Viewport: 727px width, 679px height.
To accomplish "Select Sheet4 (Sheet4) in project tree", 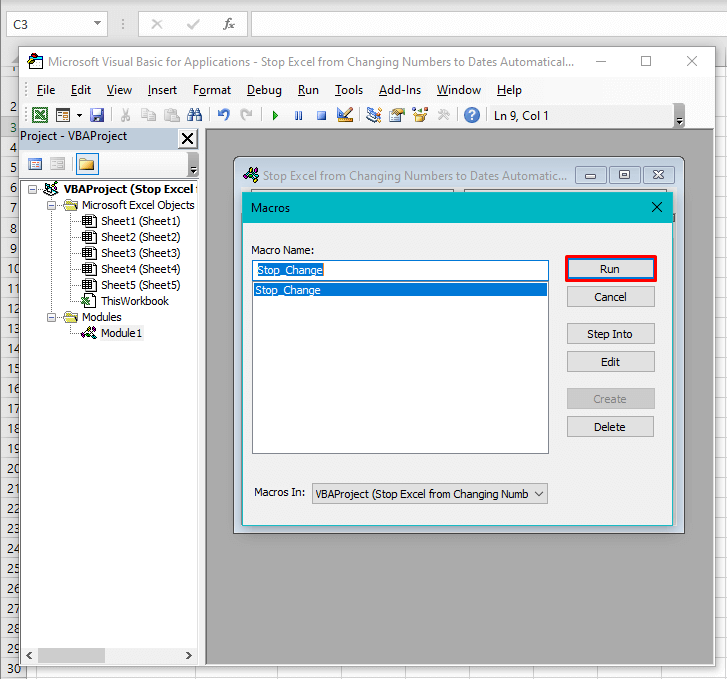I will coord(140,269).
